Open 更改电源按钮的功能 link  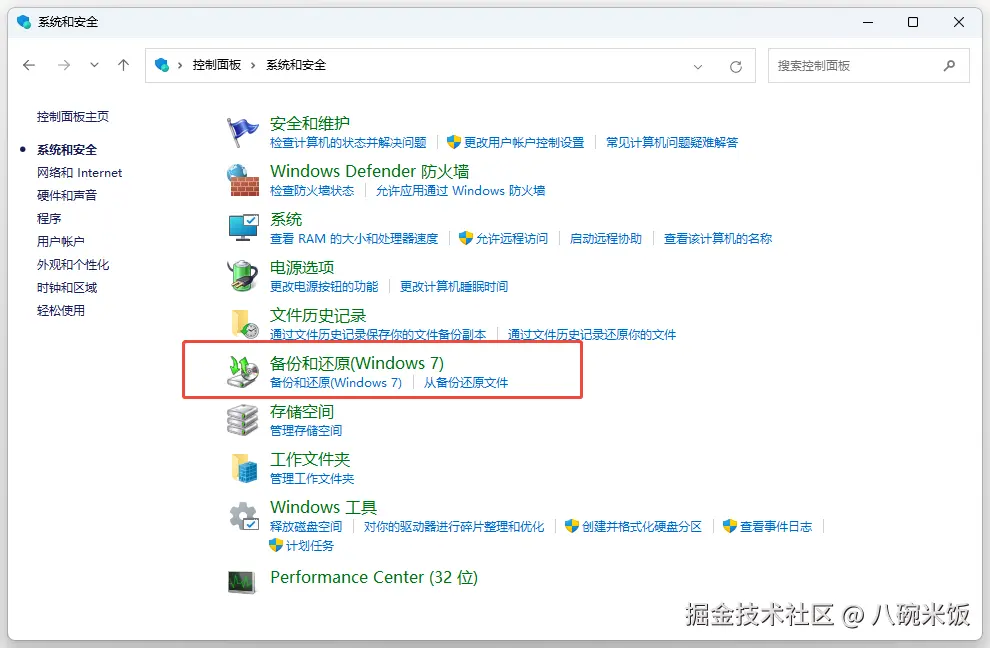click(x=324, y=287)
